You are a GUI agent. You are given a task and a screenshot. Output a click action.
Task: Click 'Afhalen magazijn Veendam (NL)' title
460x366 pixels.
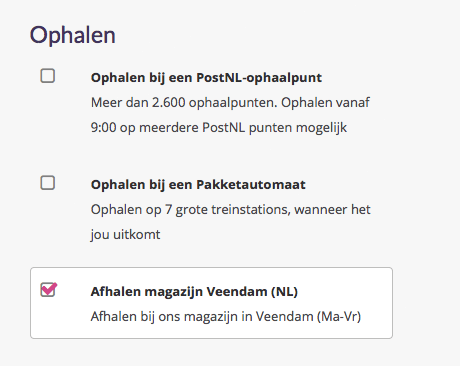click(194, 292)
